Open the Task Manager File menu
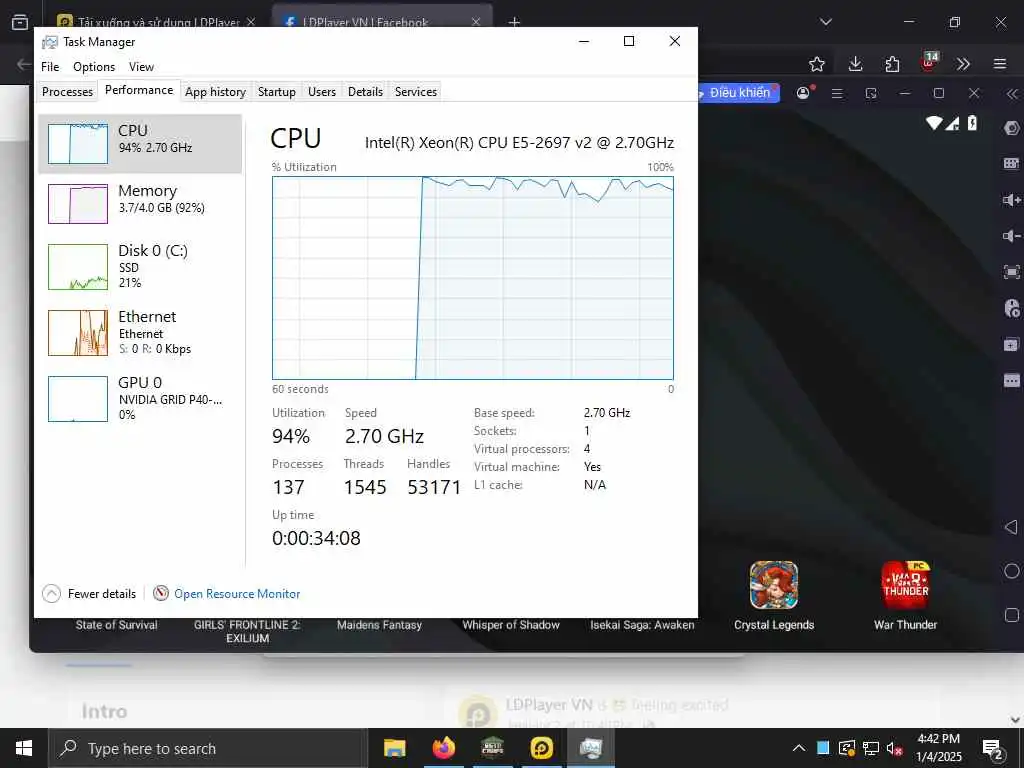 [x=50, y=67]
